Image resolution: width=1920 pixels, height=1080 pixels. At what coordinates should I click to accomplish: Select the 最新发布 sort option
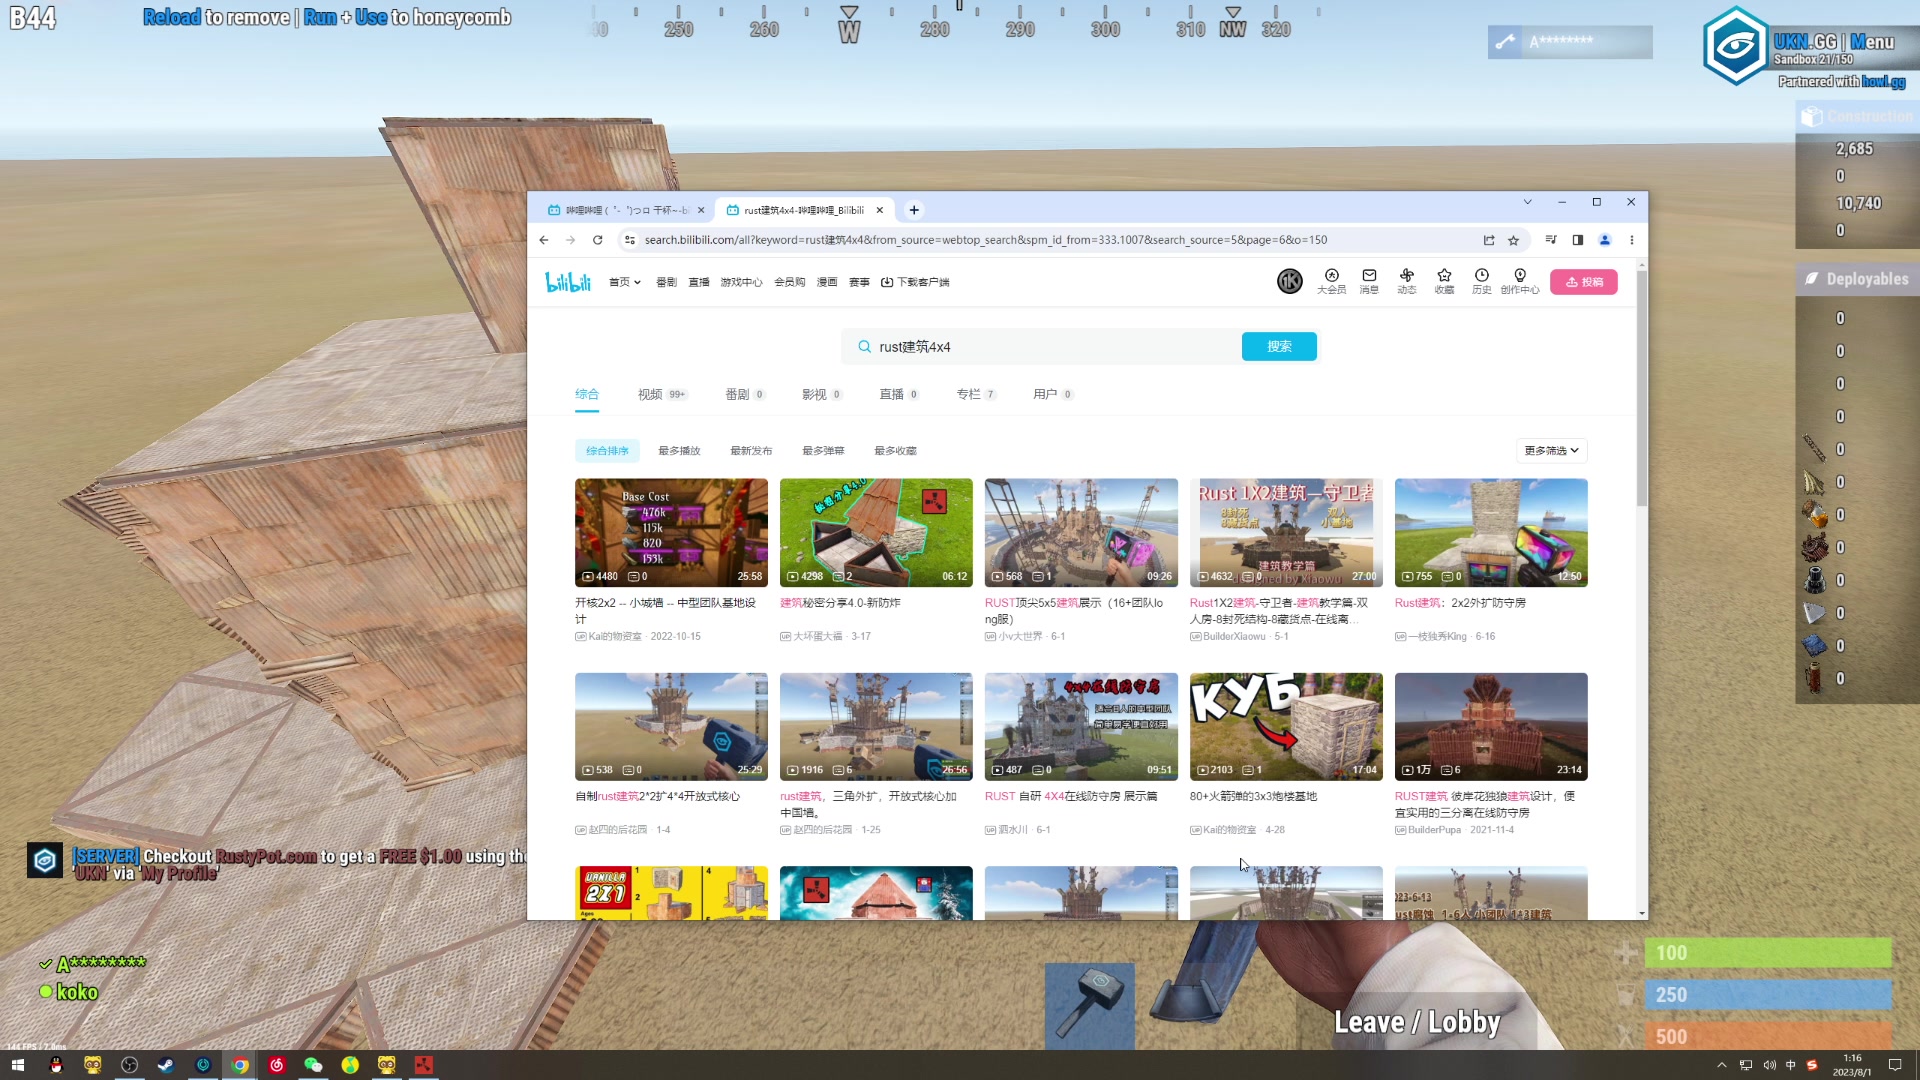751,451
